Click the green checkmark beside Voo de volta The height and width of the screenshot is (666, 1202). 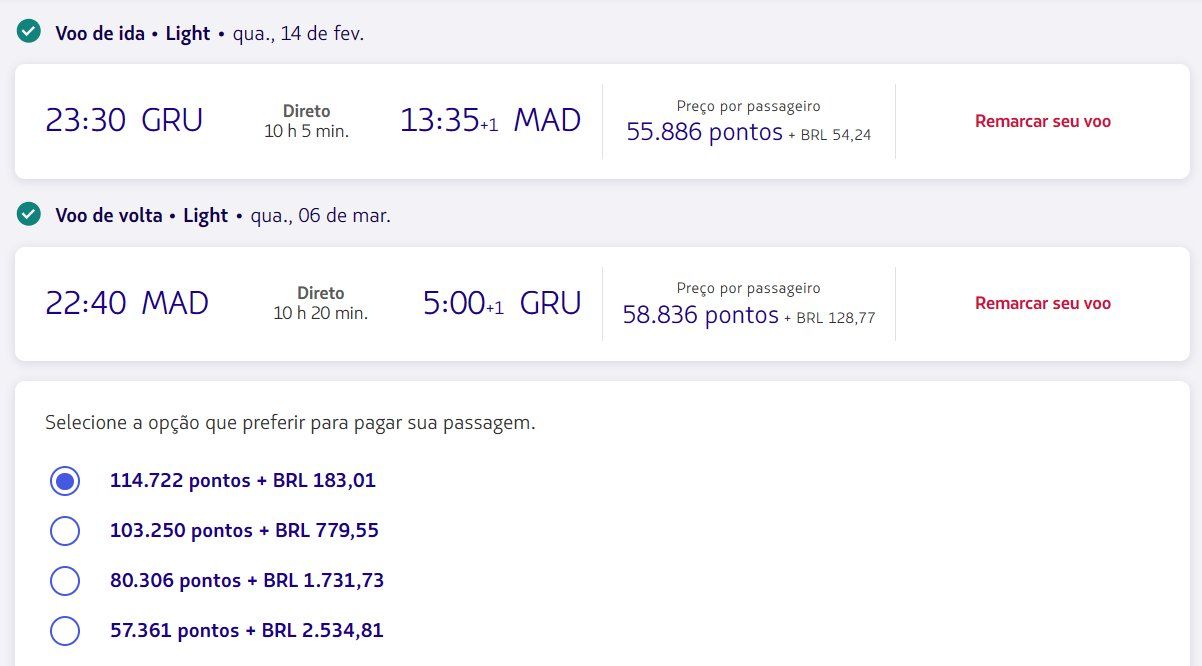28,214
